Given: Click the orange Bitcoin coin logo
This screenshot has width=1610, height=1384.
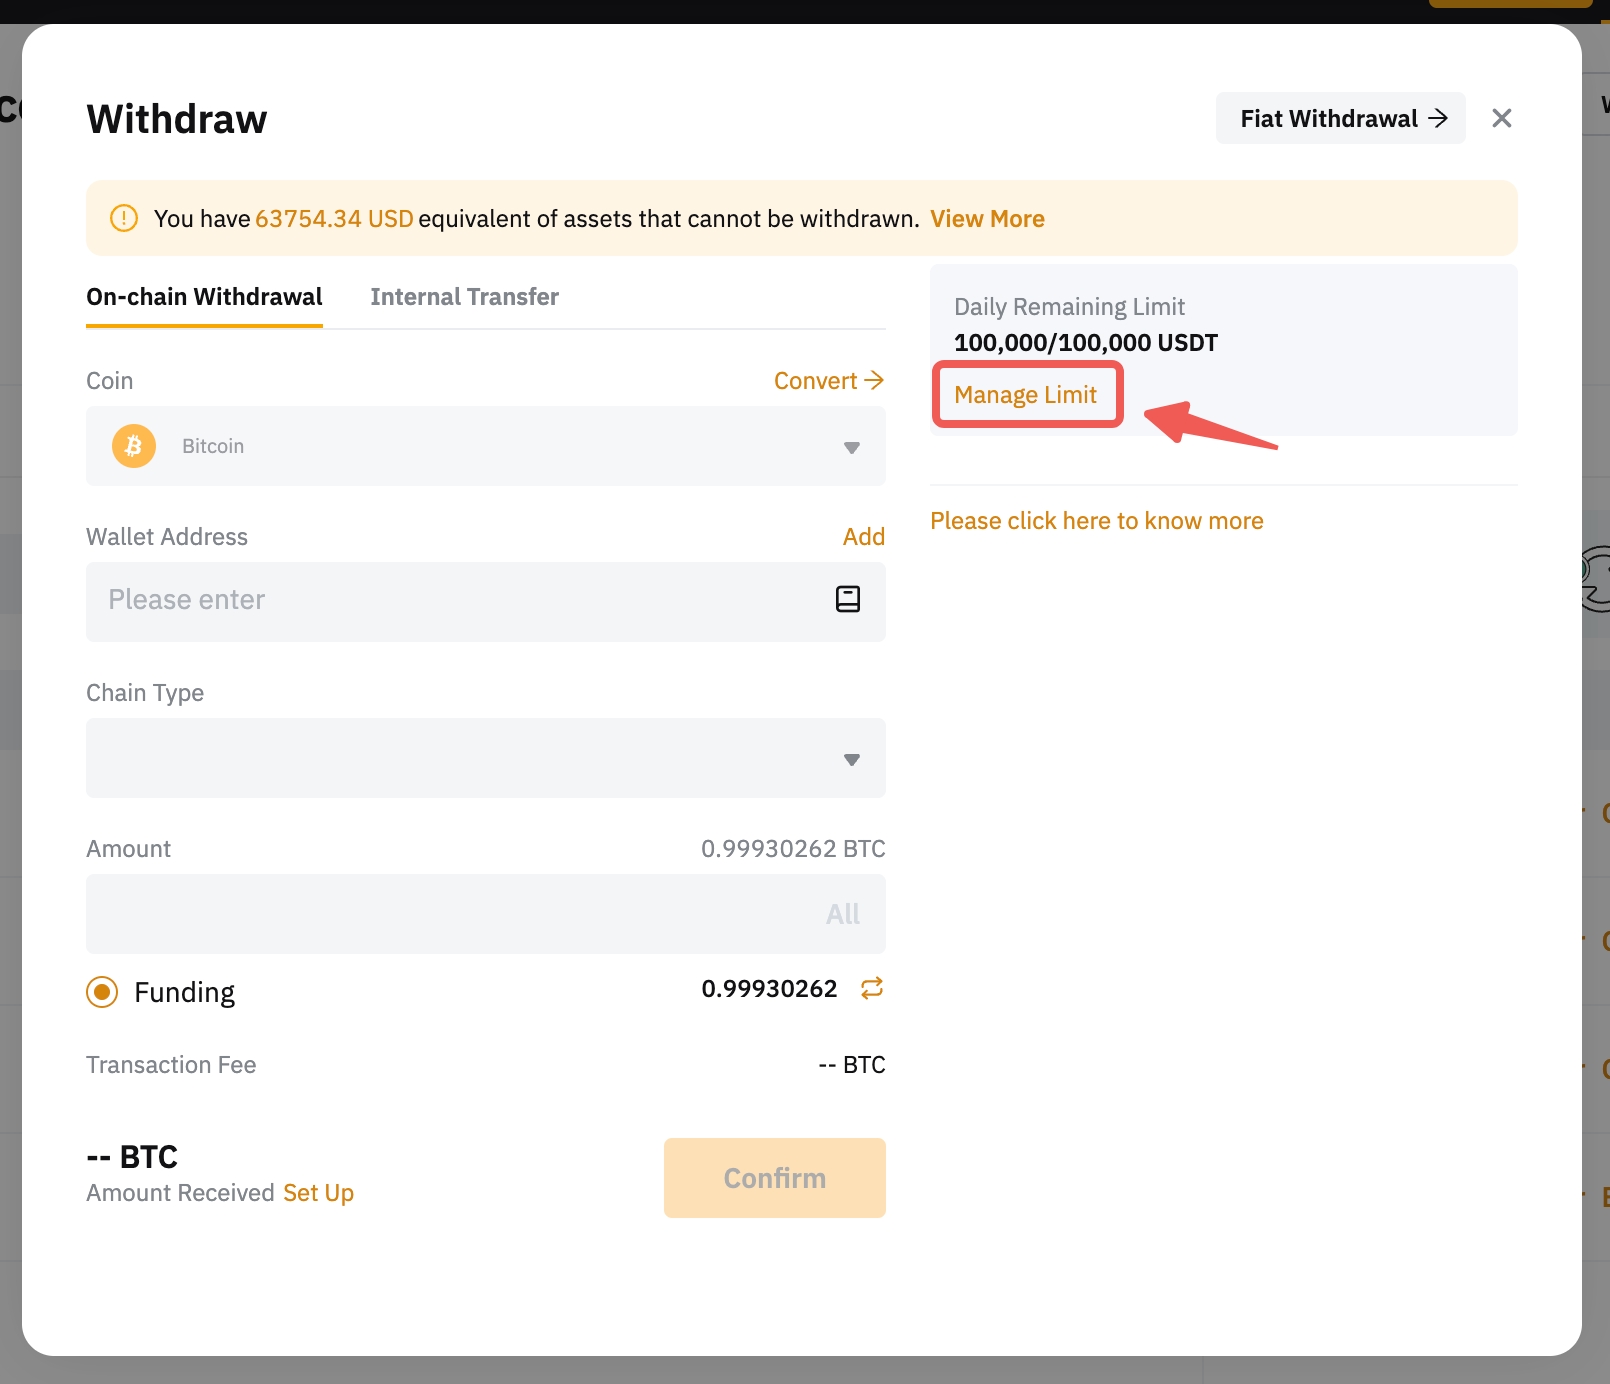Looking at the screenshot, I should coord(134,446).
